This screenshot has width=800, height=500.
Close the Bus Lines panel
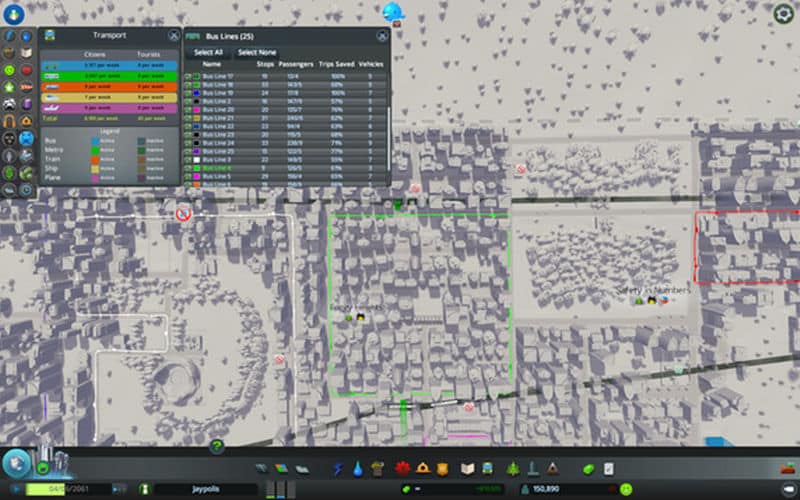coord(382,36)
